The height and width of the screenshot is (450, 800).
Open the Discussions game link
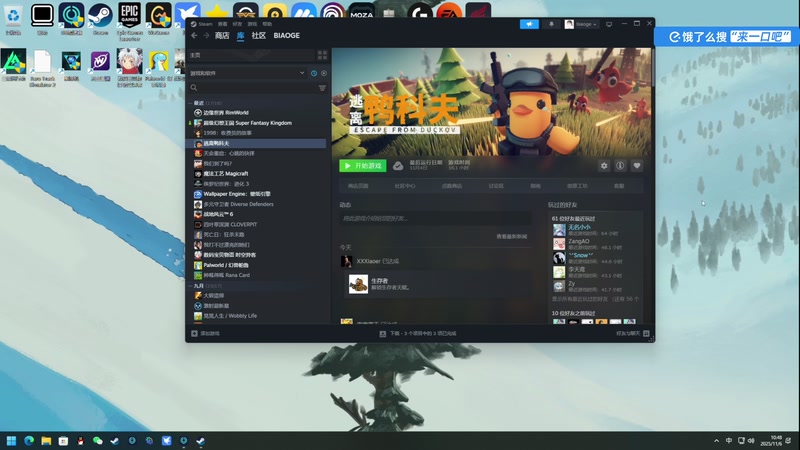[496, 186]
